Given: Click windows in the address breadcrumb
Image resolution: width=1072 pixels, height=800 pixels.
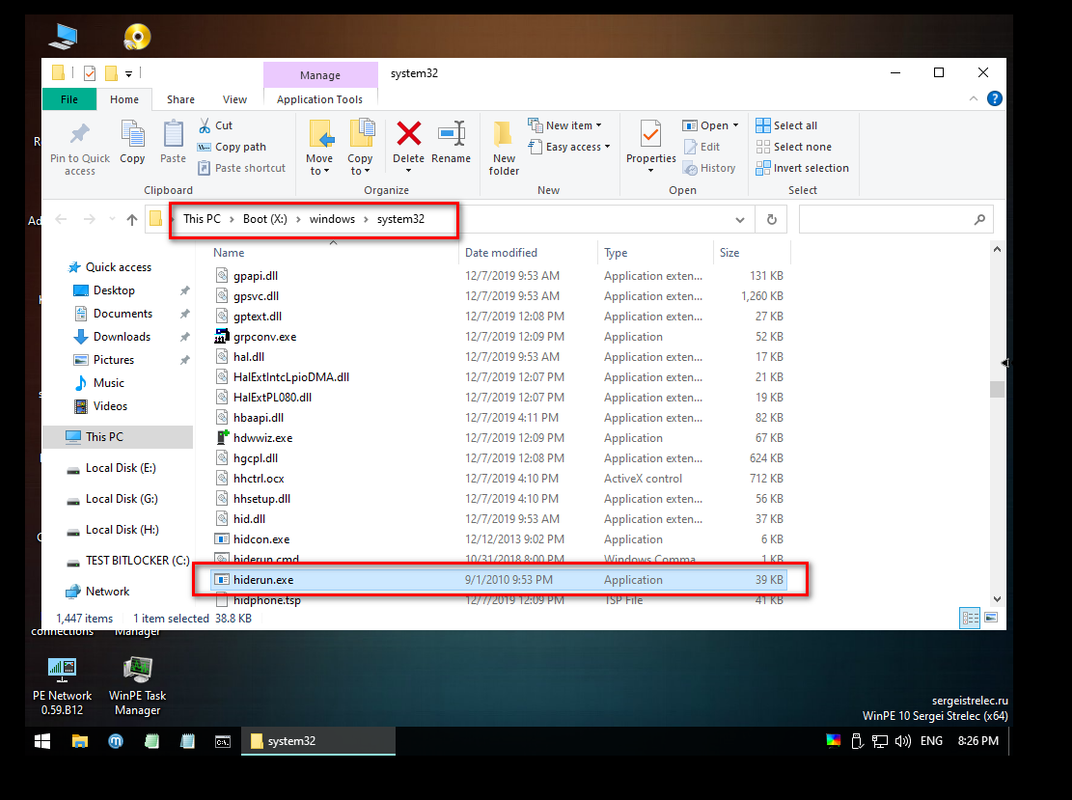Looking at the screenshot, I should coord(332,219).
